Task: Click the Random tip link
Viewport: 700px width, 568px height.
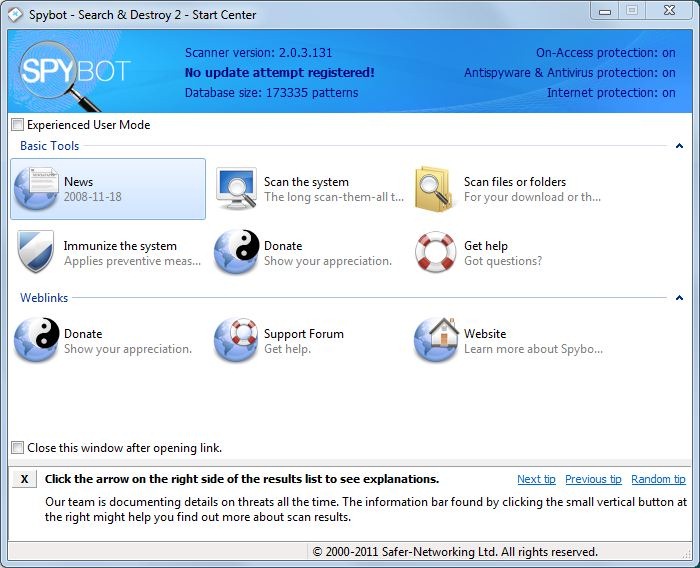Action: [658, 479]
